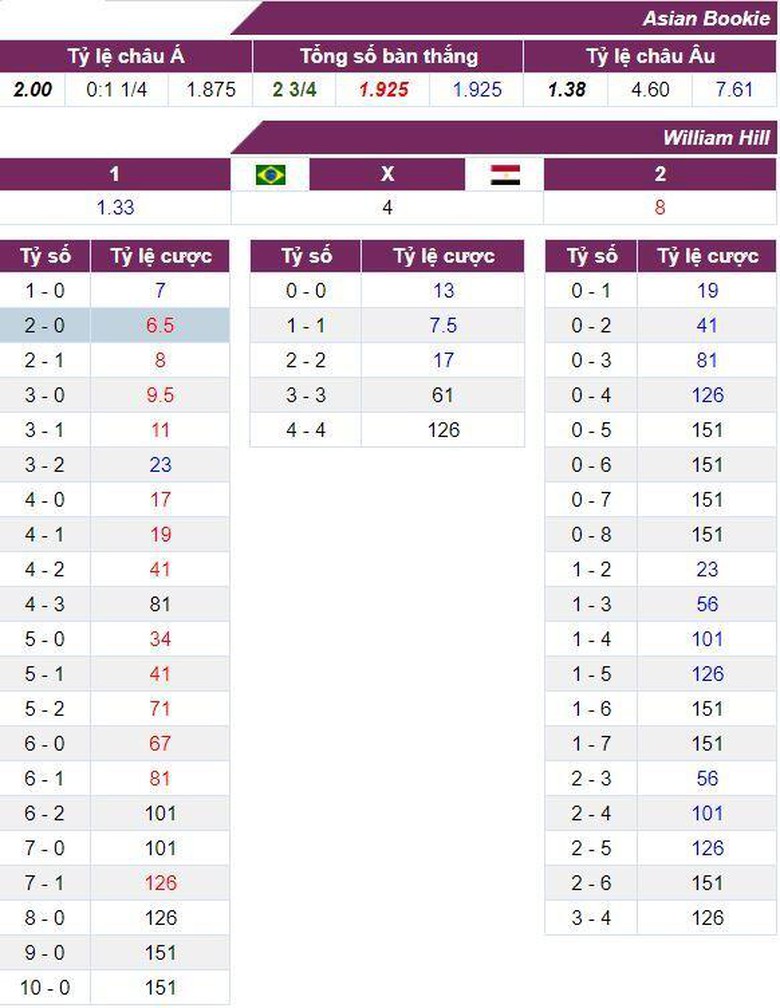
Task: Click odds 6.5 for score 2 - 0
Action: point(160,325)
